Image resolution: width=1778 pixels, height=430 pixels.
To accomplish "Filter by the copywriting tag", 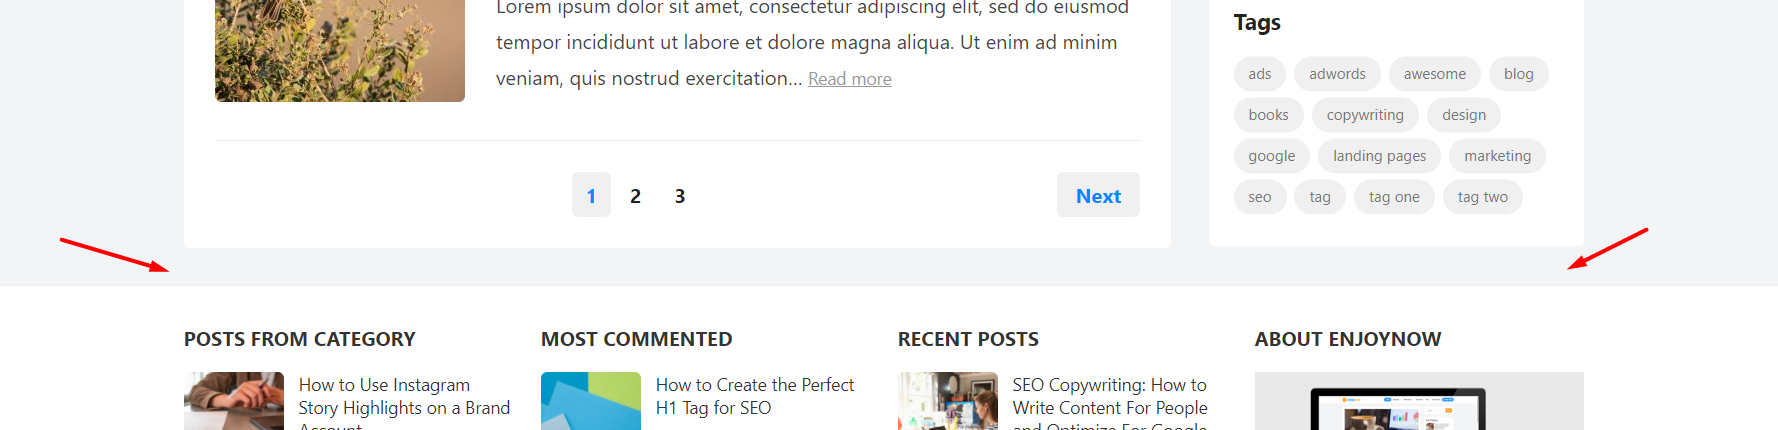I will (1365, 115).
